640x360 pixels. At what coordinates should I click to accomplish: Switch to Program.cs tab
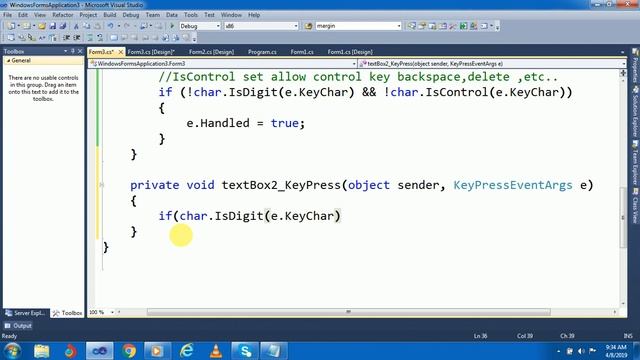pyautogui.click(x=262, y=52)
